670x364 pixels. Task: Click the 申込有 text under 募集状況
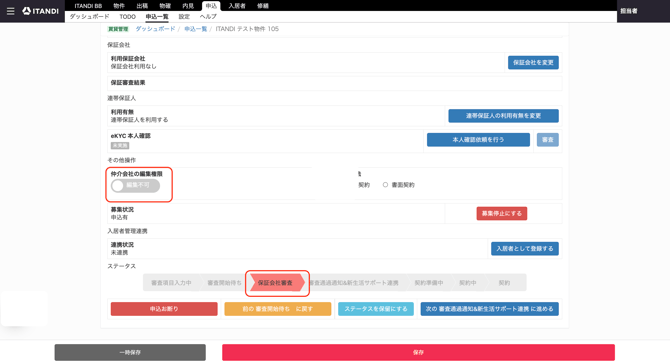119,217
